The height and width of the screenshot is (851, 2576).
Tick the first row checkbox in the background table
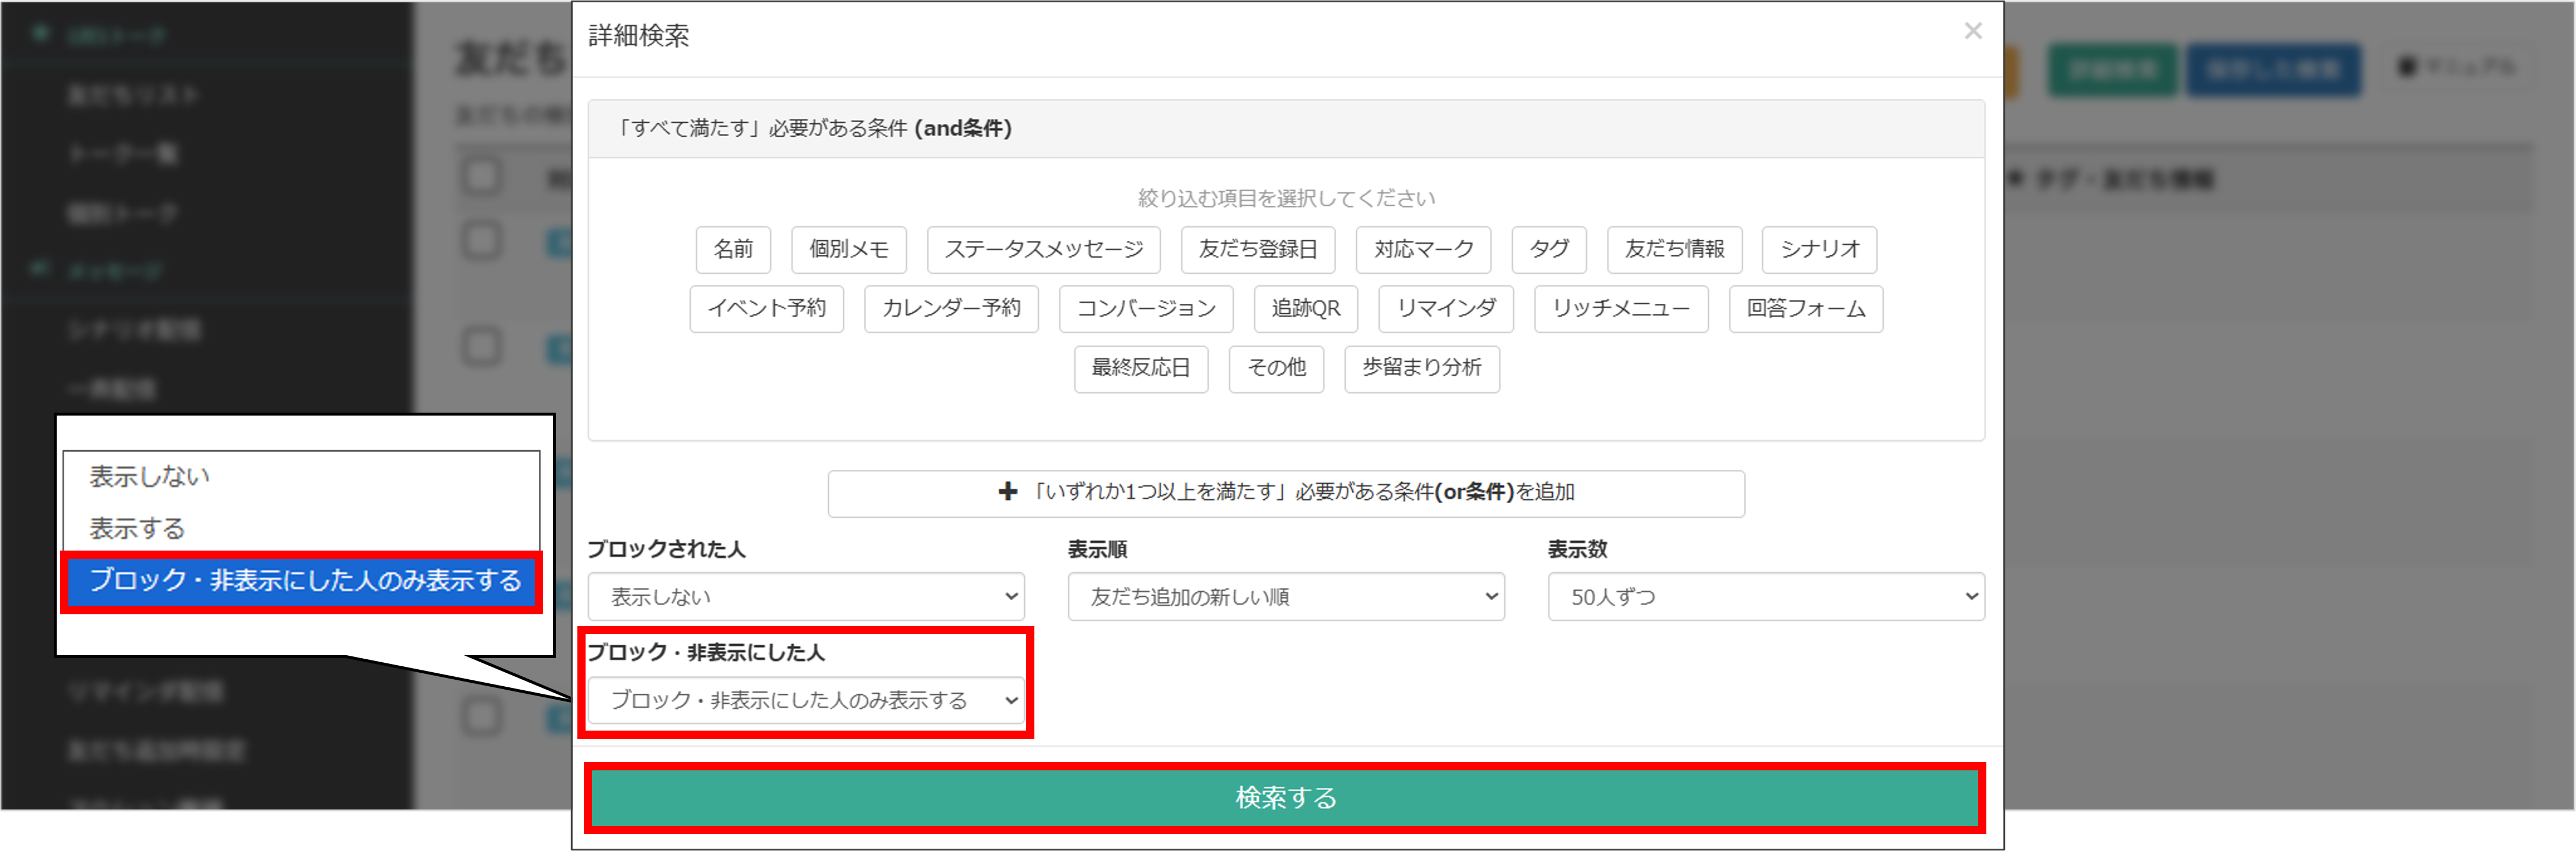pyautogui.click(x=481, y=241)
